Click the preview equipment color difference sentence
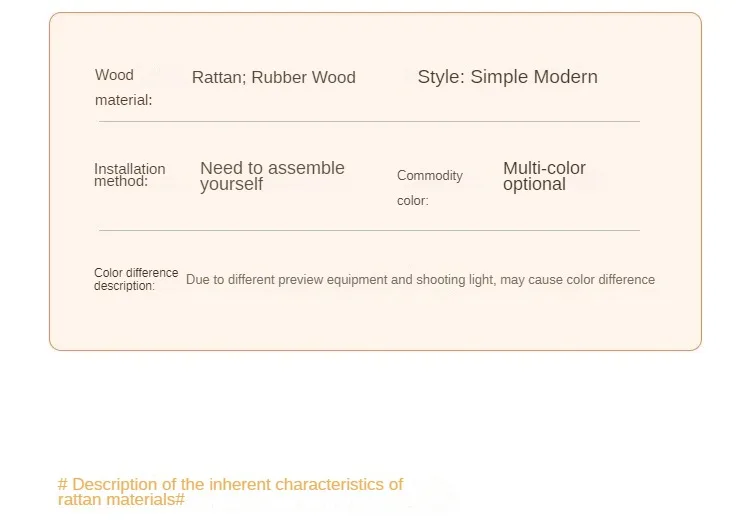 pos(420,280)
